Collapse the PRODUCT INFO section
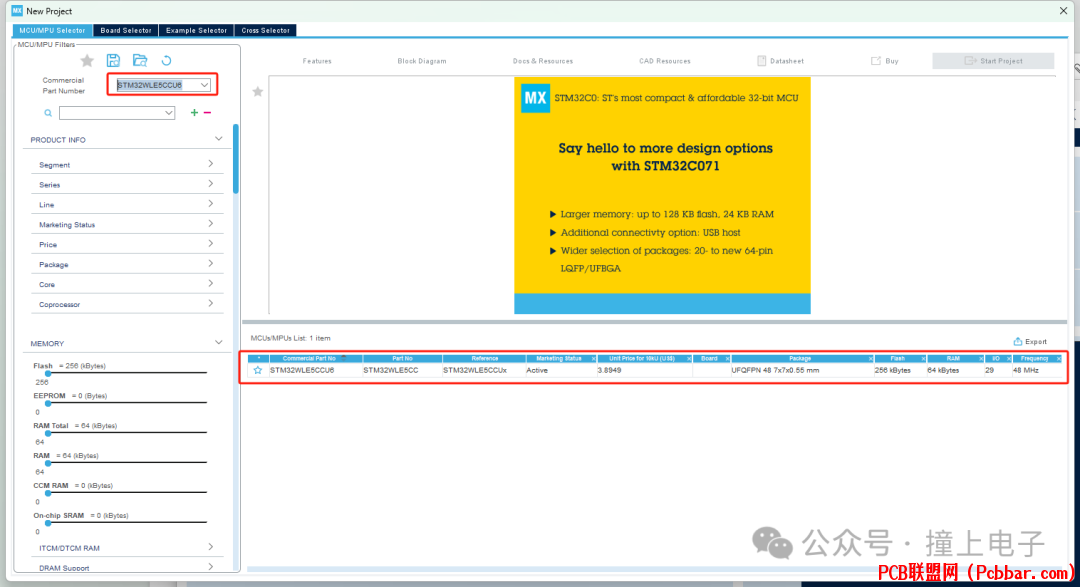The width and height of the screenshot is (1080, 587). point(218,139)
